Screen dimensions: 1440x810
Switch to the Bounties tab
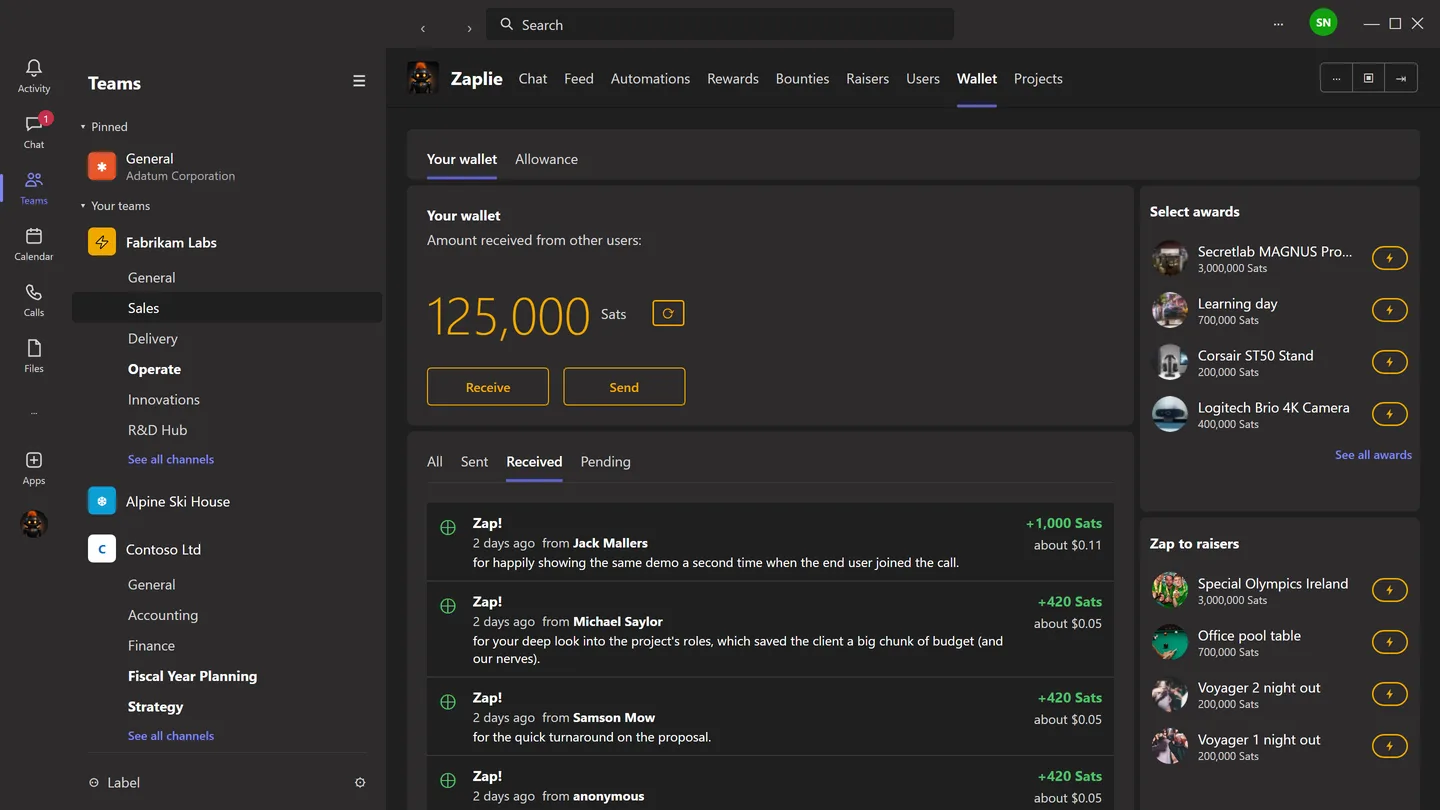pyautogui.click(x=802, y=78)
